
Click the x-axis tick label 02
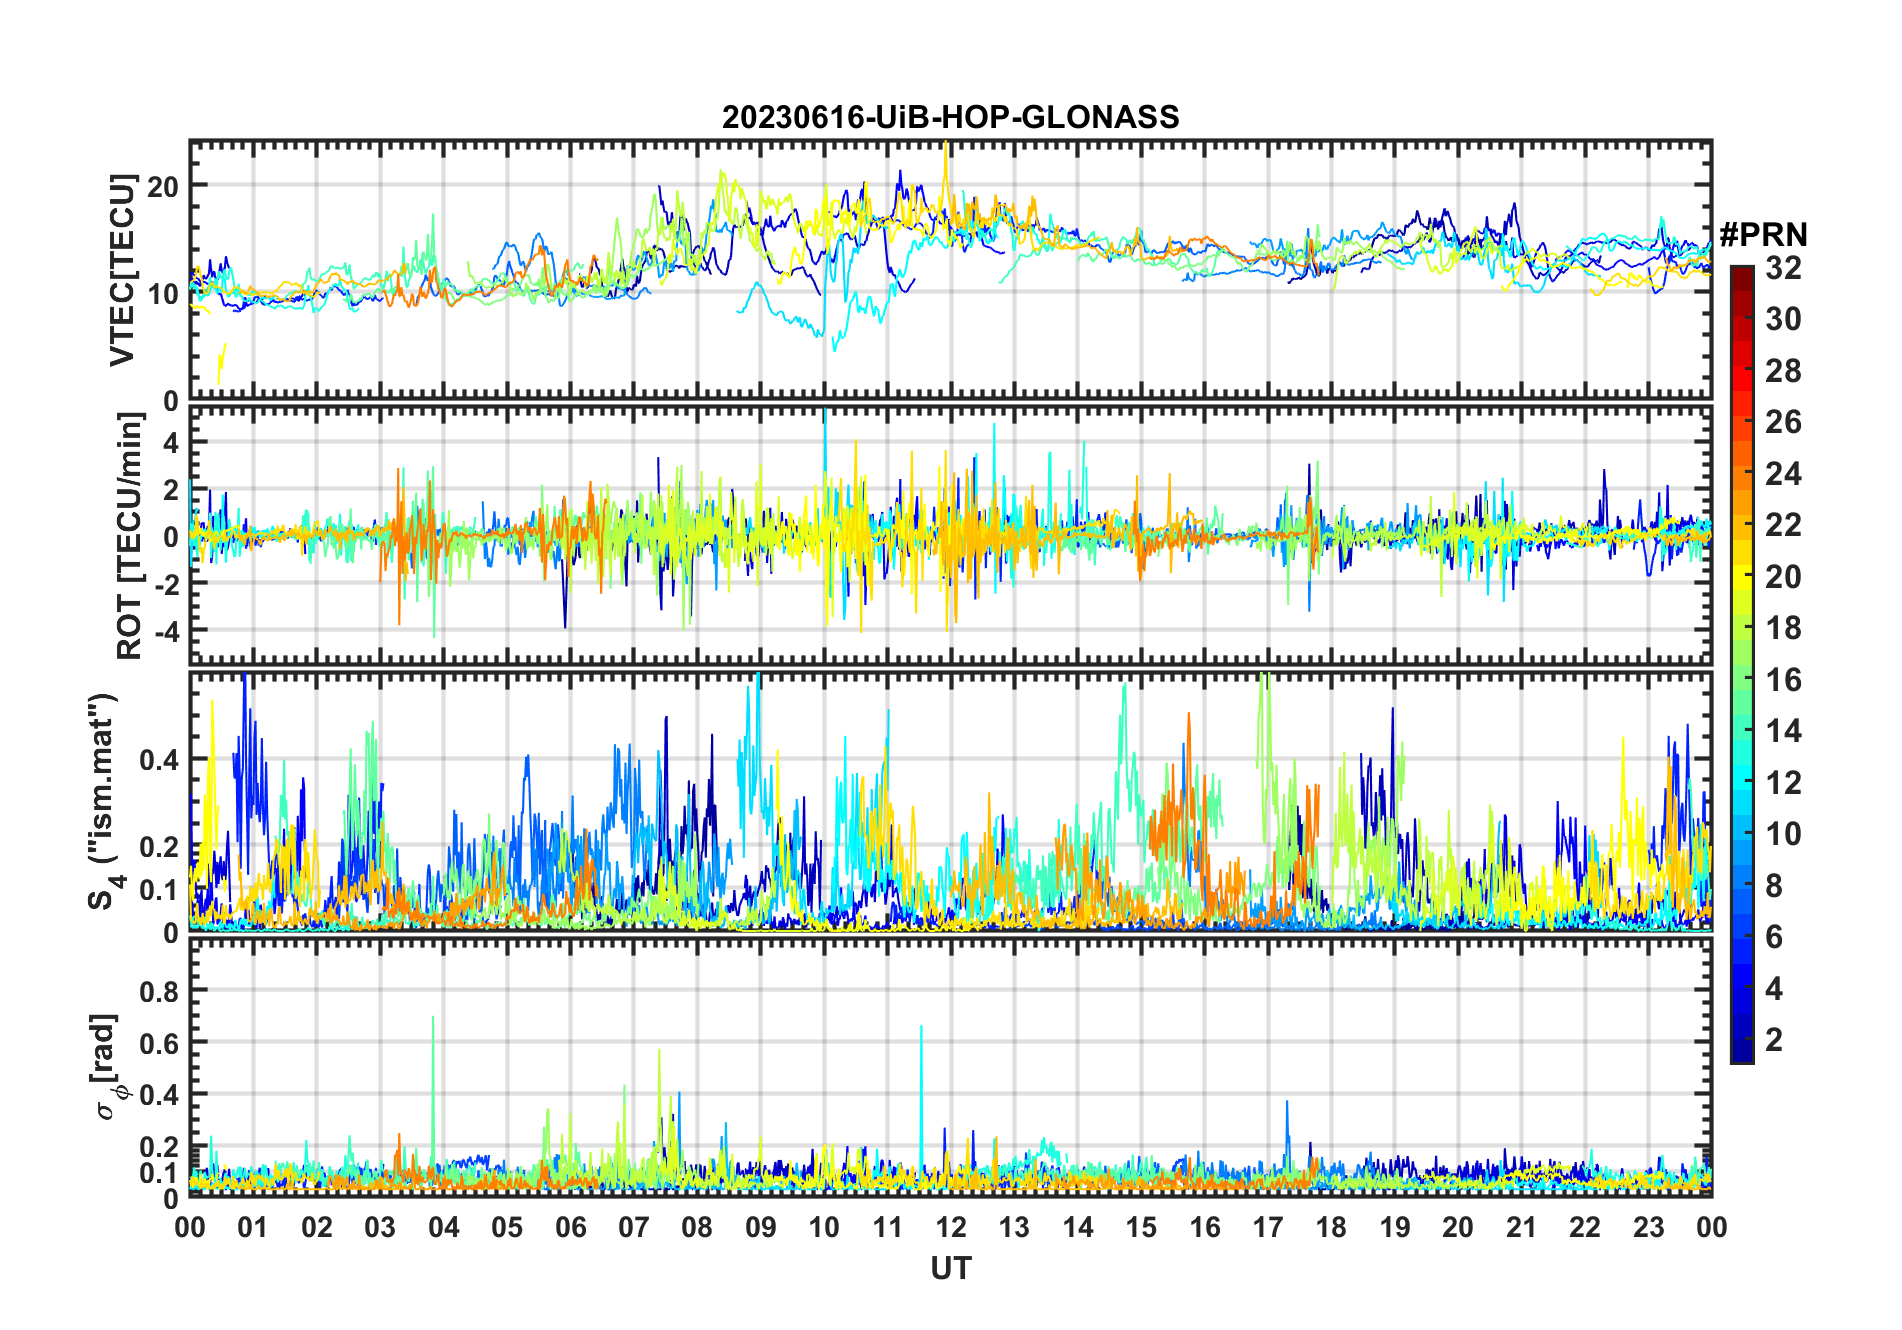coord(317,1227)
